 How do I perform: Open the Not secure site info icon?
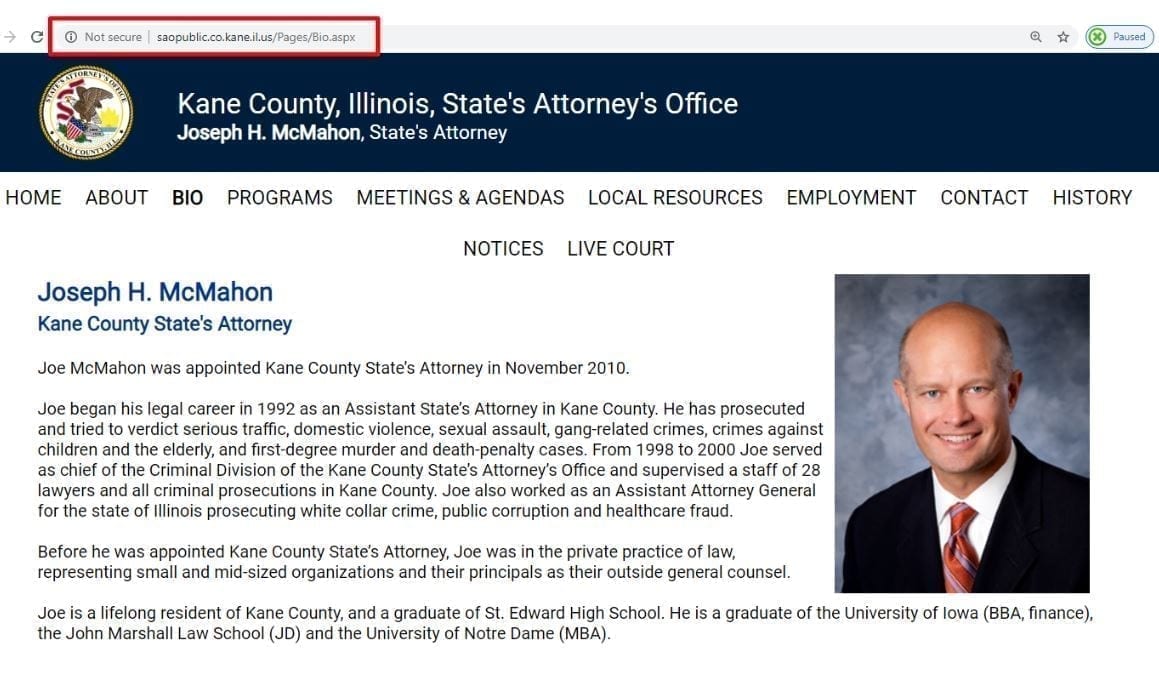coord(71,37)
